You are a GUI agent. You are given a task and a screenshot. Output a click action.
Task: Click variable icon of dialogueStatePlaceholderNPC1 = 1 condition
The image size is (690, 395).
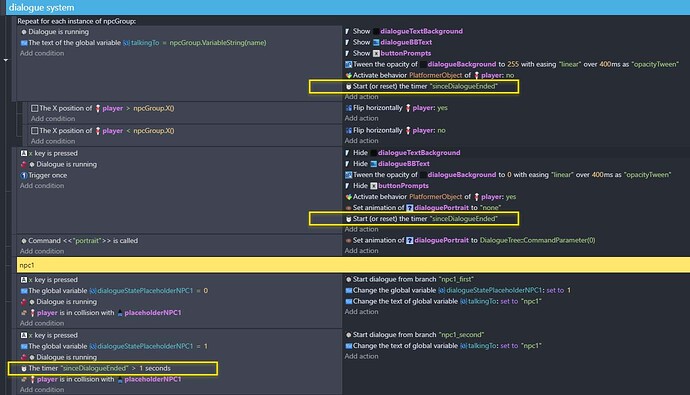(x=24, y=346)
